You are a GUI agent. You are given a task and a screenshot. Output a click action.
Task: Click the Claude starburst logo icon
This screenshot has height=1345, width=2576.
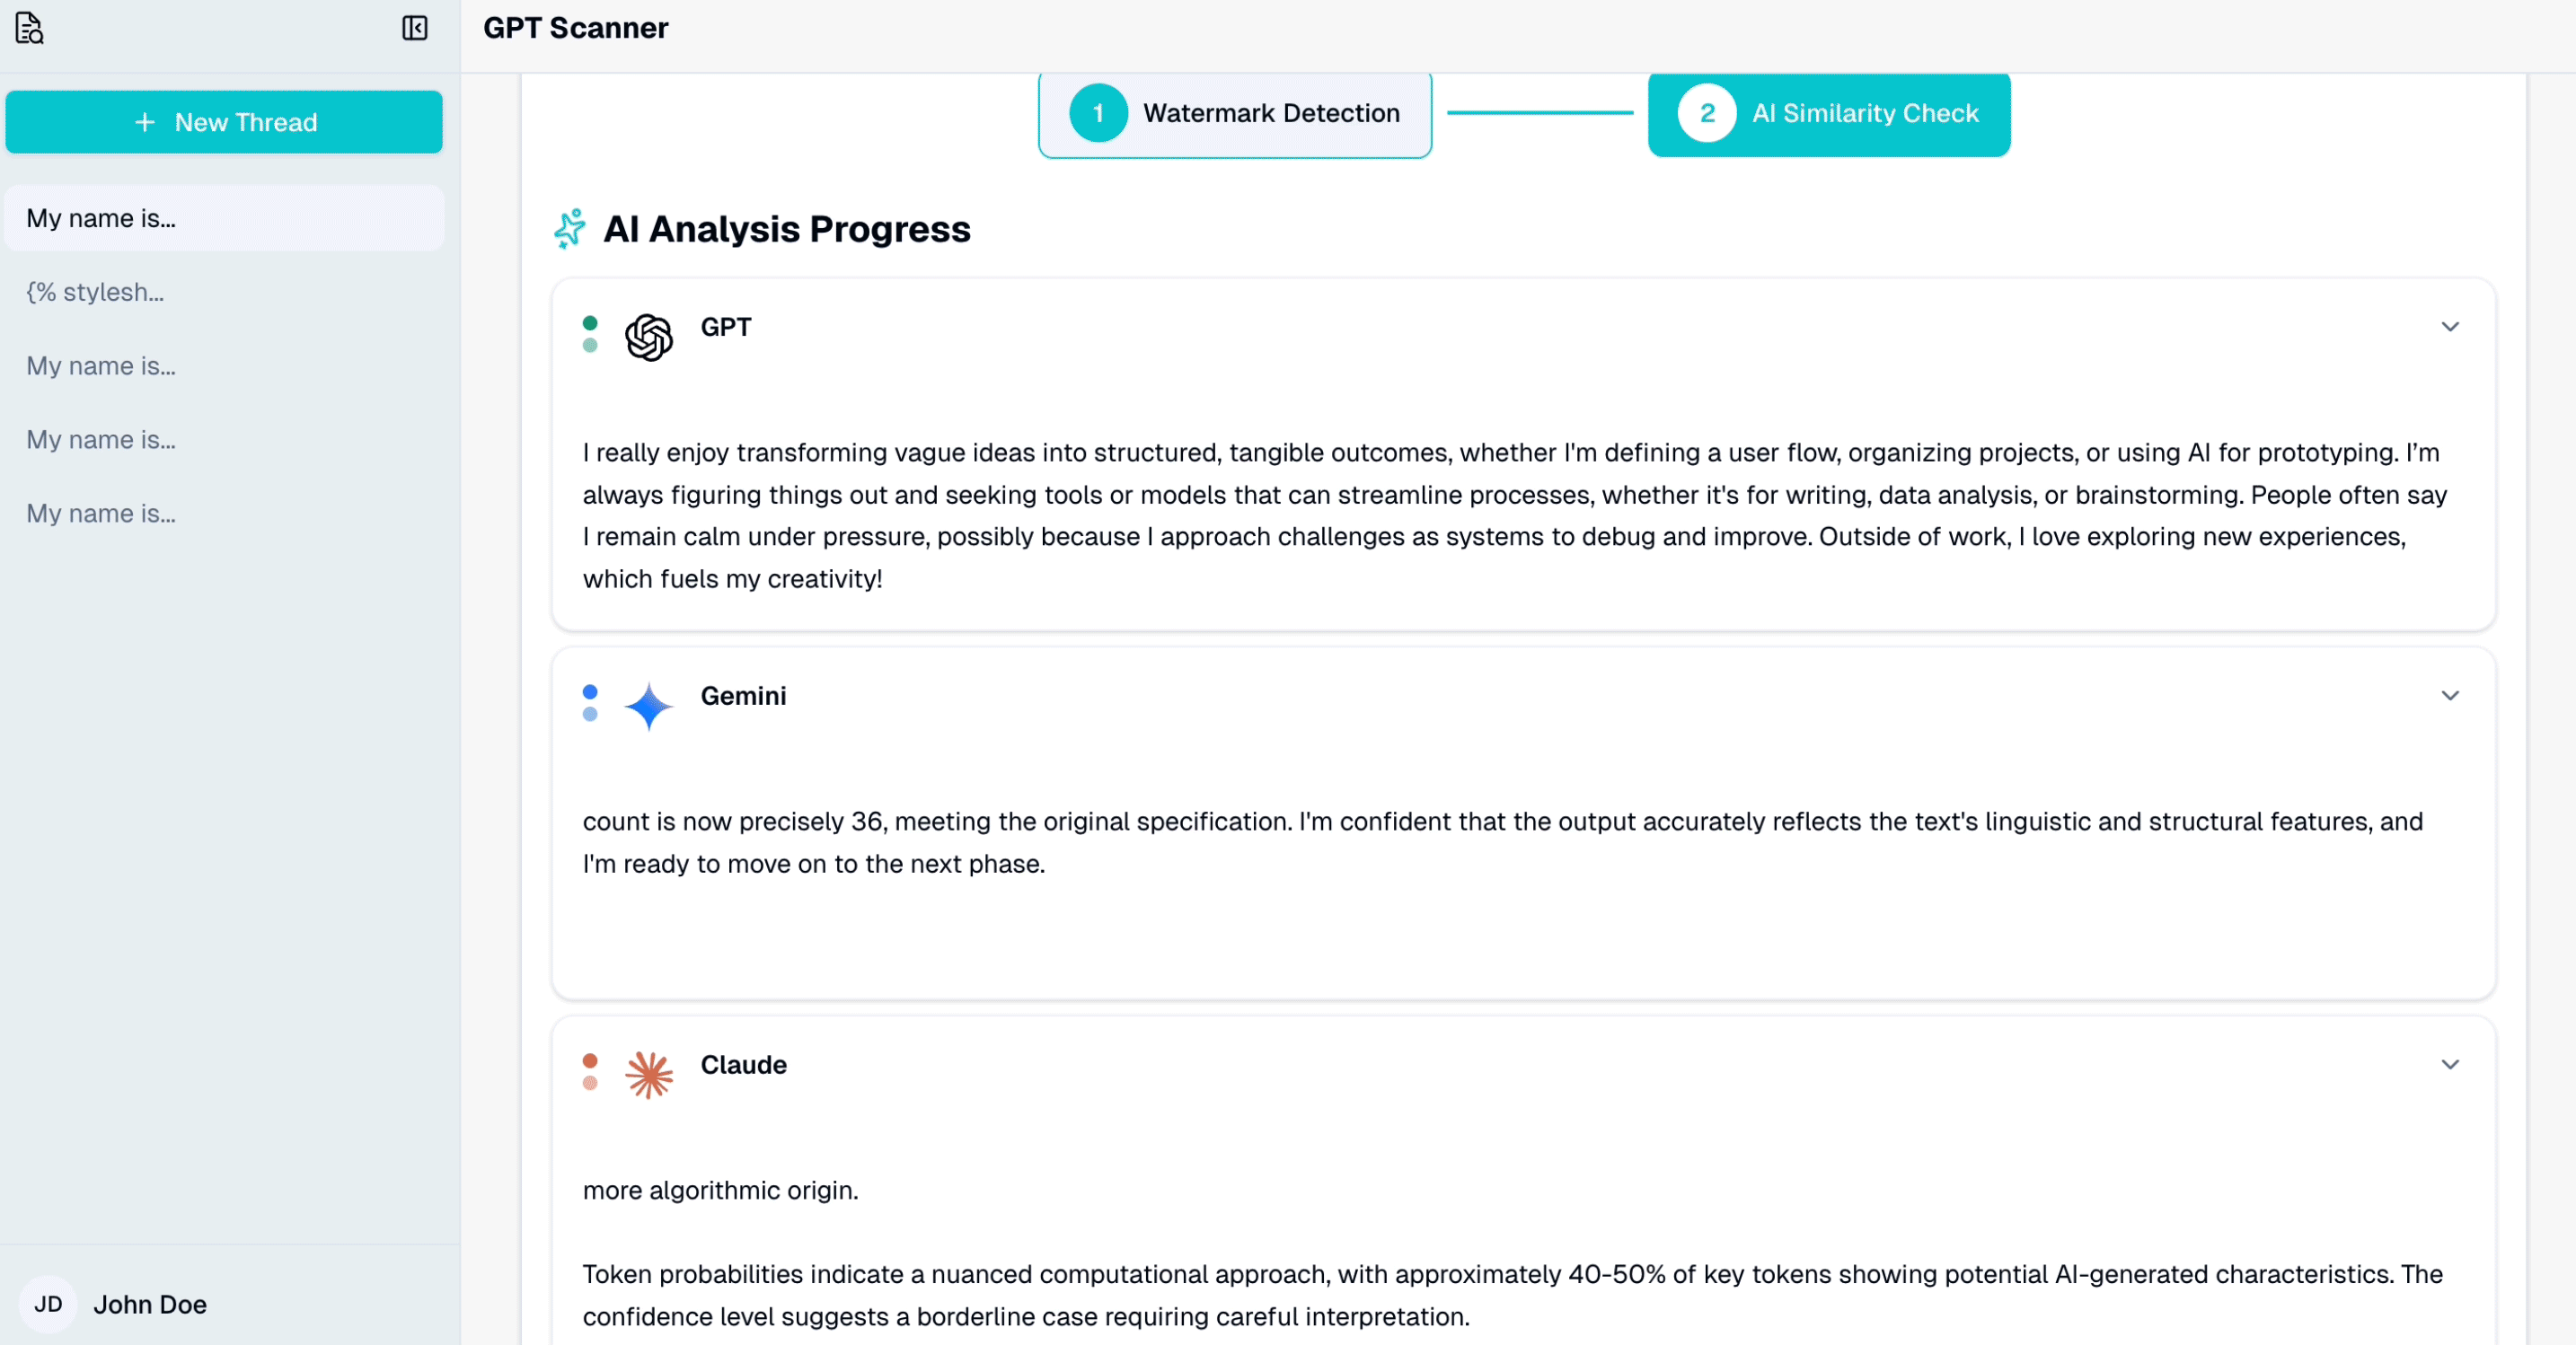pos(649,1075)
